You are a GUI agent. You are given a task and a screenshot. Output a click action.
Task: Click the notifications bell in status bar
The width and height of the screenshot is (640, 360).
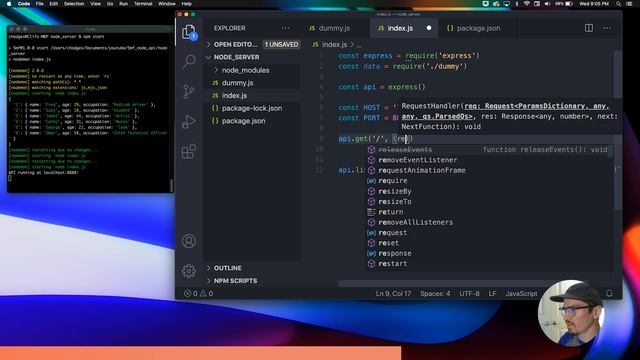click(x=609, y=293)
